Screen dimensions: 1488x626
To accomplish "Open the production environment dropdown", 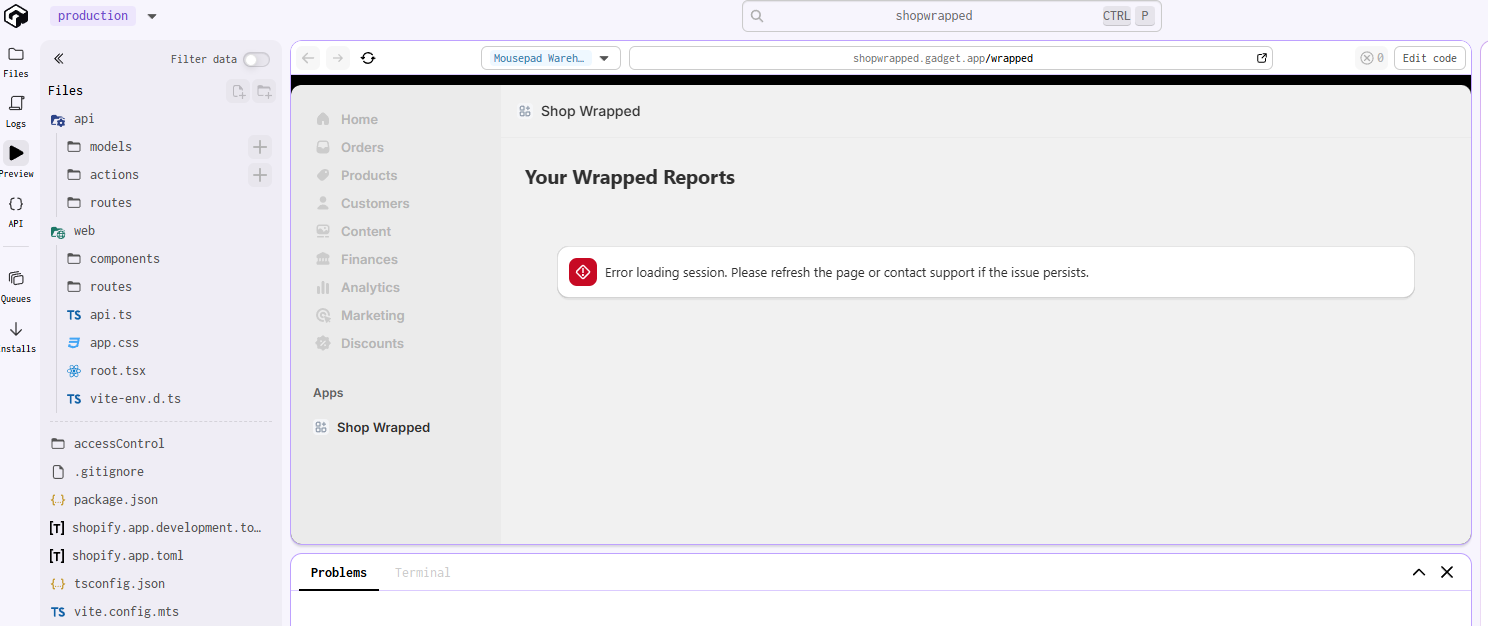I will tap(104, 16).
